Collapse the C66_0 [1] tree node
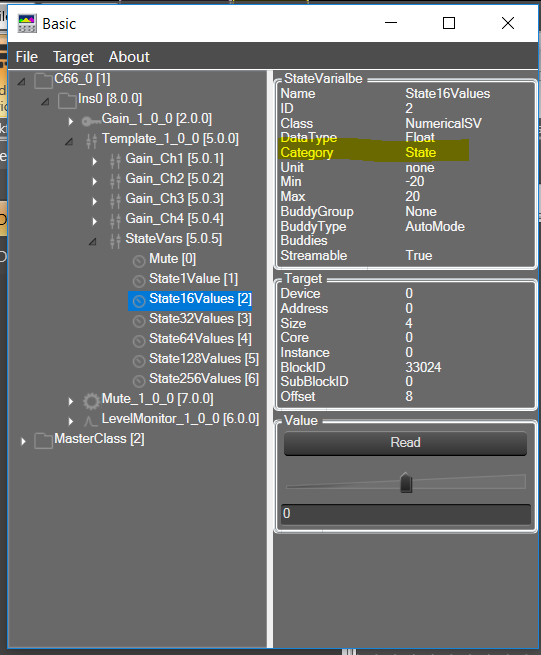This screenshot has height=655, width=541. (22, 82)
